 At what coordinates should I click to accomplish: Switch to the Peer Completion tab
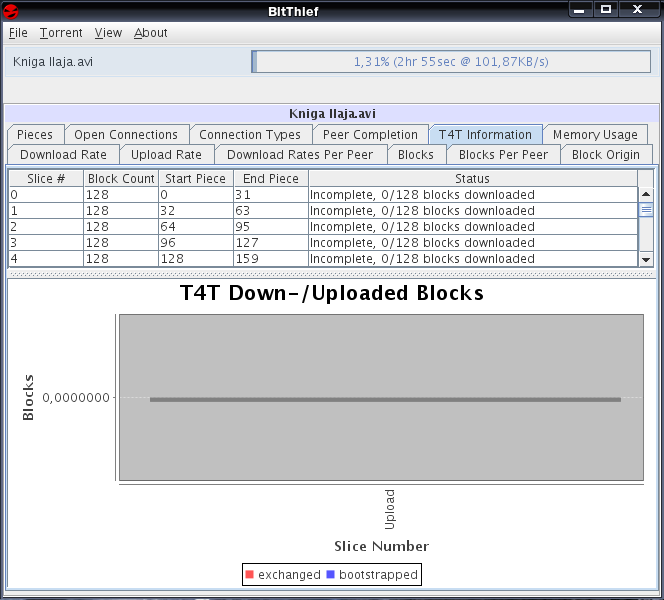tap(370, 135)
